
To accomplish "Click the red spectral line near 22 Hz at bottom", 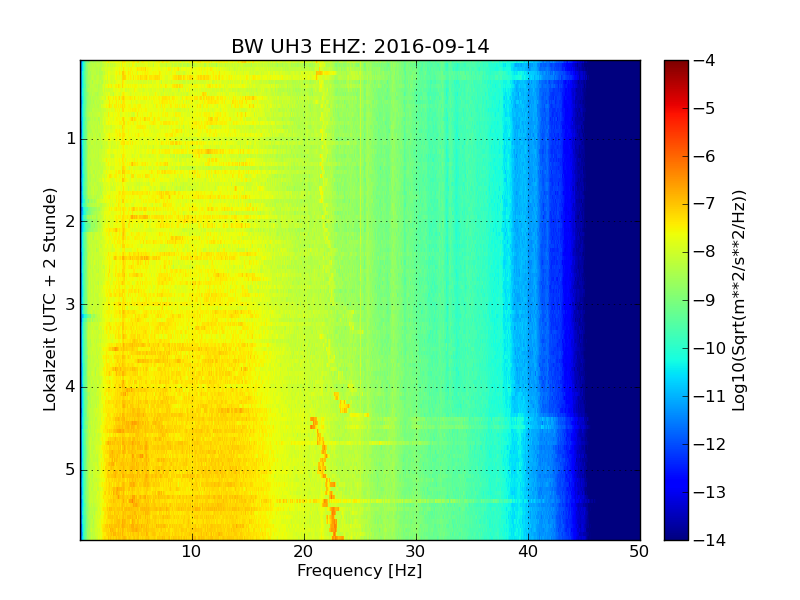I will coord(334,523).
